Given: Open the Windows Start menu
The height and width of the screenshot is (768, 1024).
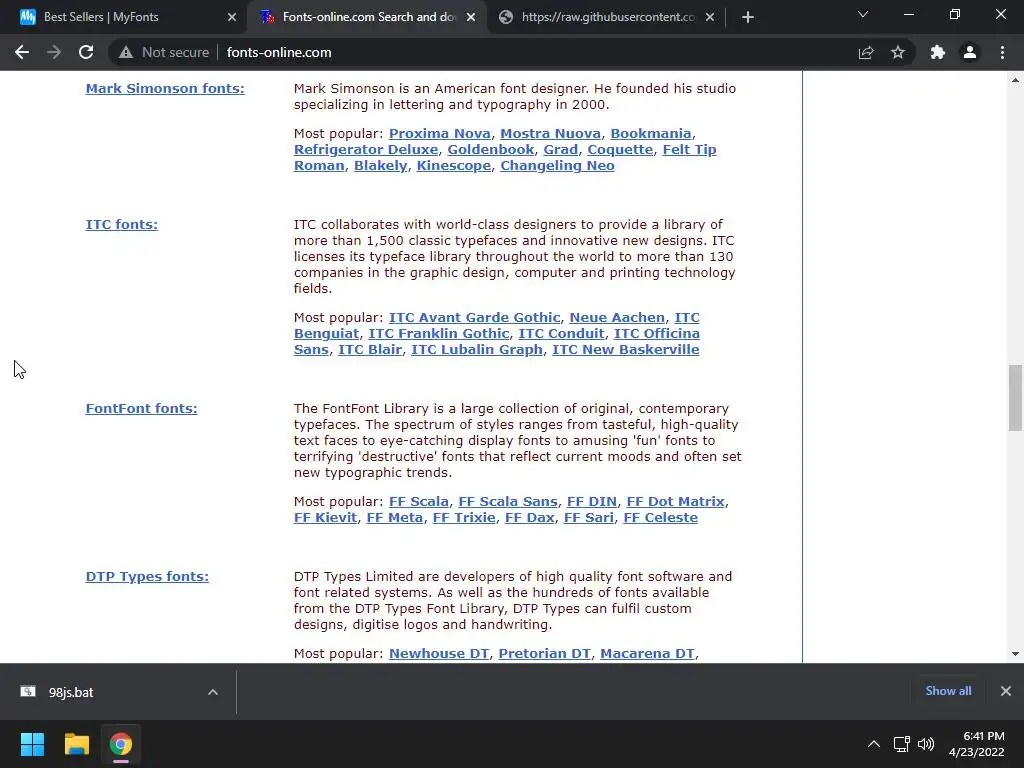Looking at the screenshot, I should click(32, 744).
